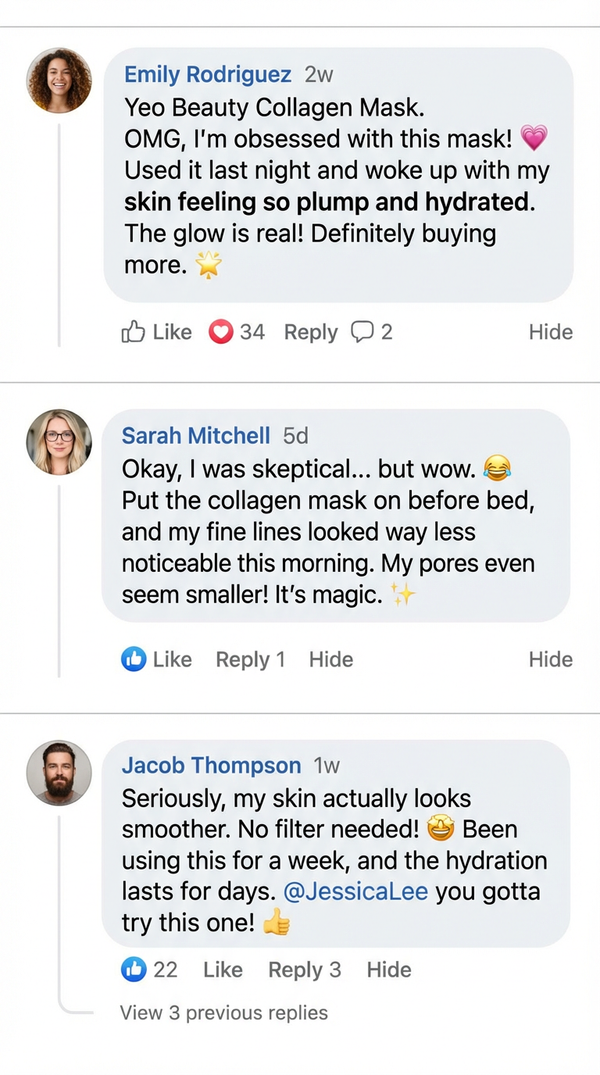This screenshot has height=1075, width=600.
Task: Expand View 3 previous replies
Action: (223, 1013)
